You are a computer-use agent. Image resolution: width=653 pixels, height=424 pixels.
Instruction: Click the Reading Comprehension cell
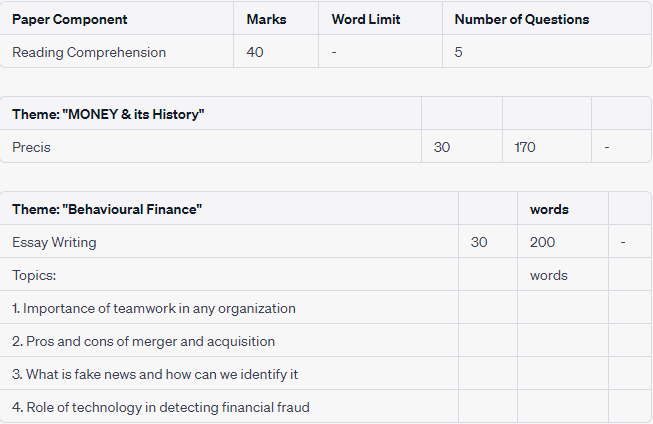click(x=89, y=52)
